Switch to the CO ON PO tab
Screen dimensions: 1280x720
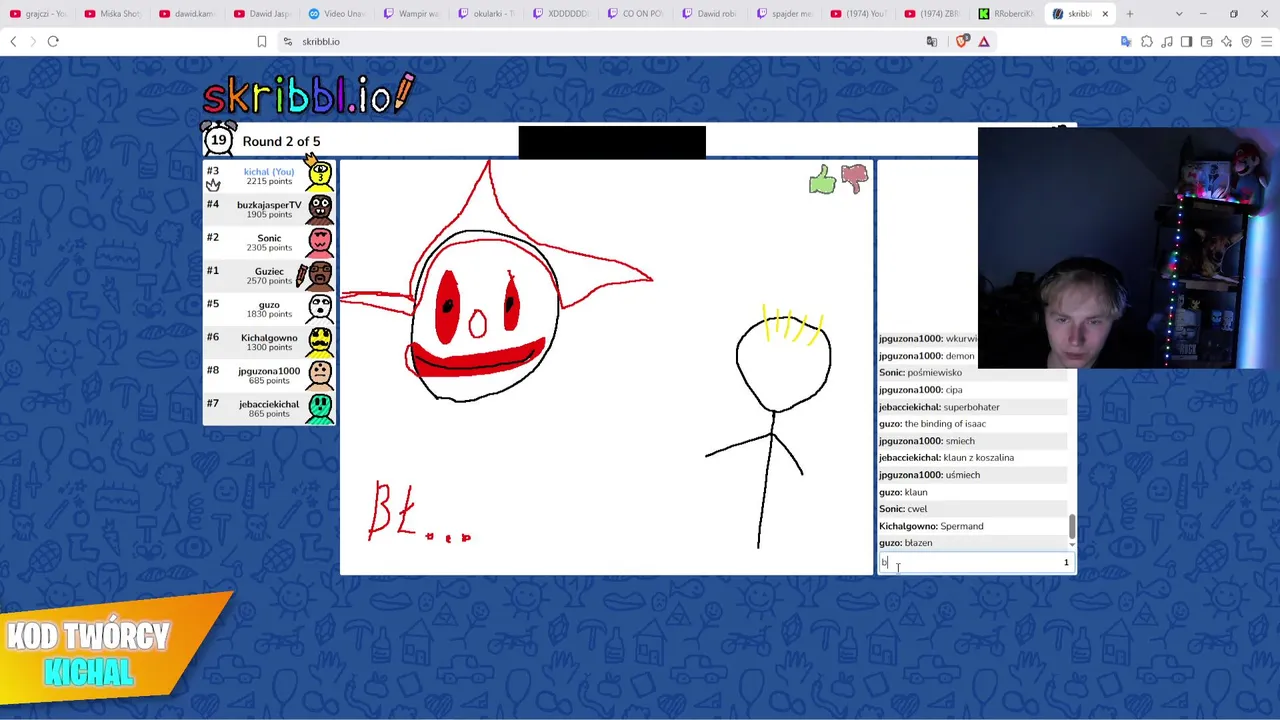[637, 14]
